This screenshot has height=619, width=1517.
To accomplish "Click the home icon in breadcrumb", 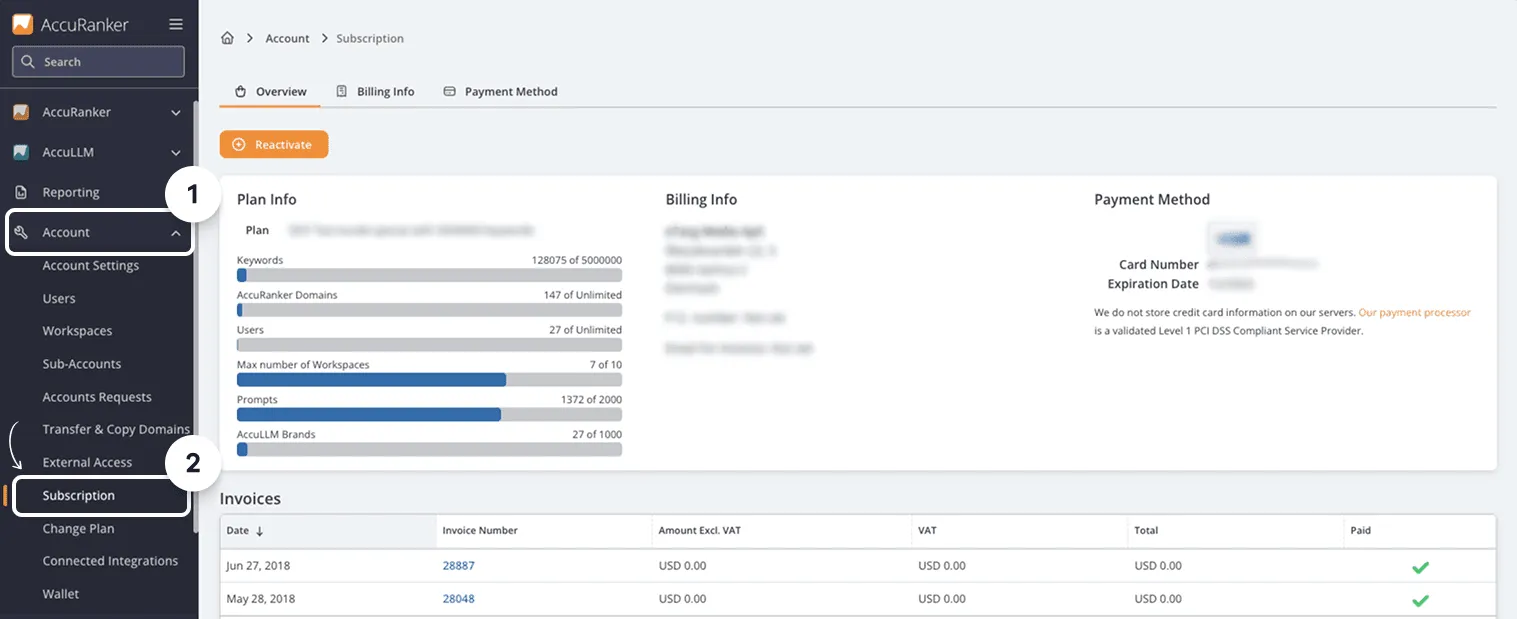I will coord(227,38).
